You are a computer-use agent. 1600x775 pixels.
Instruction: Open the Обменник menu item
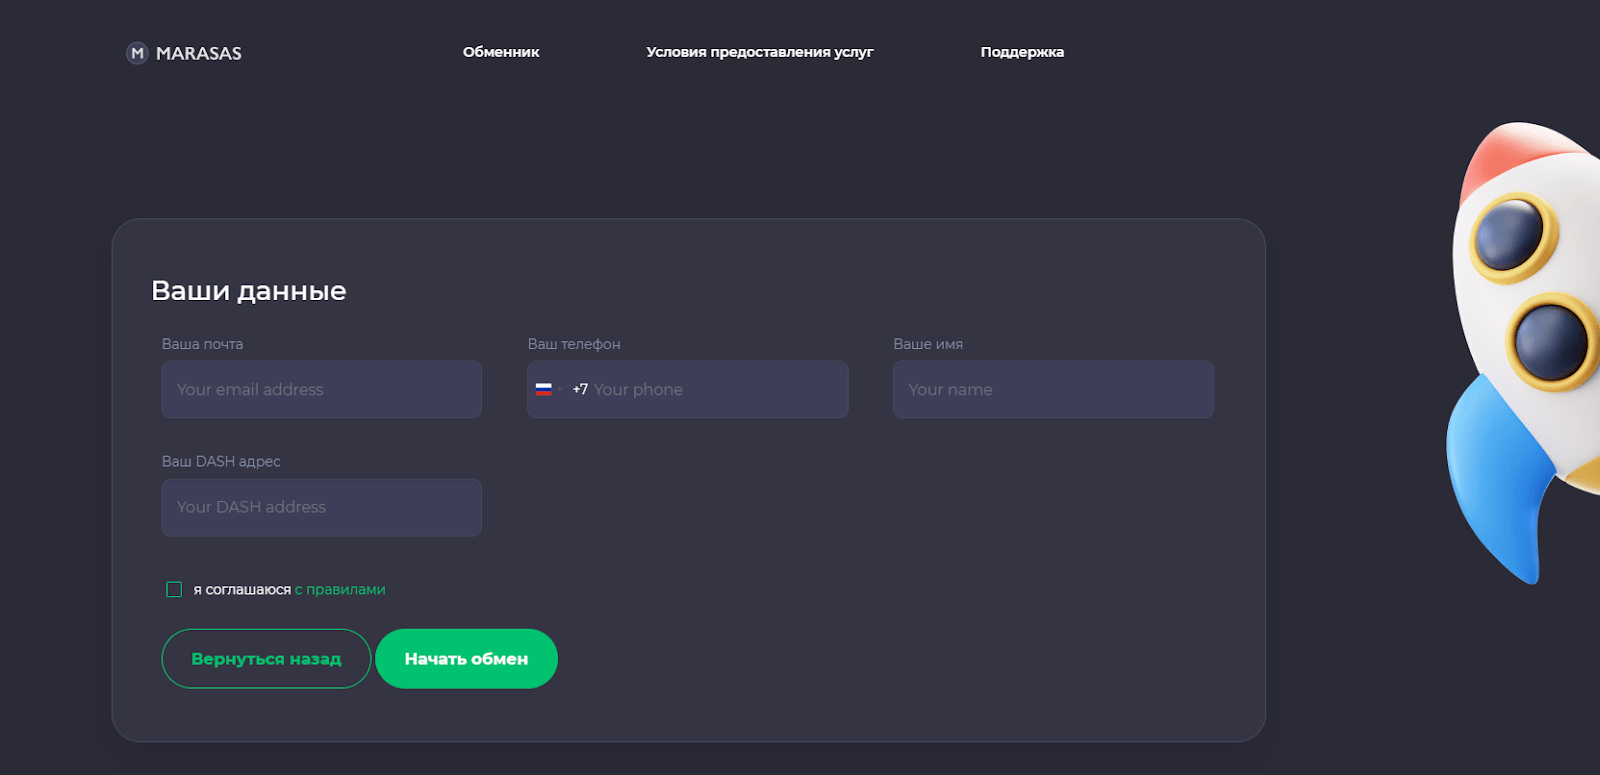(501, 52)
